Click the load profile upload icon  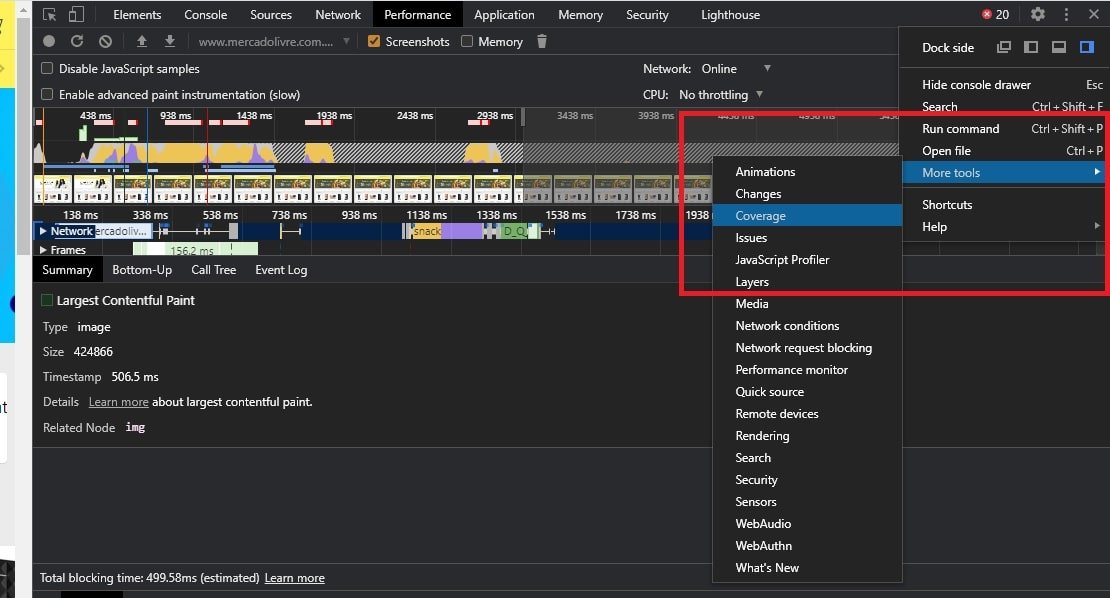(x=142, y=41)
